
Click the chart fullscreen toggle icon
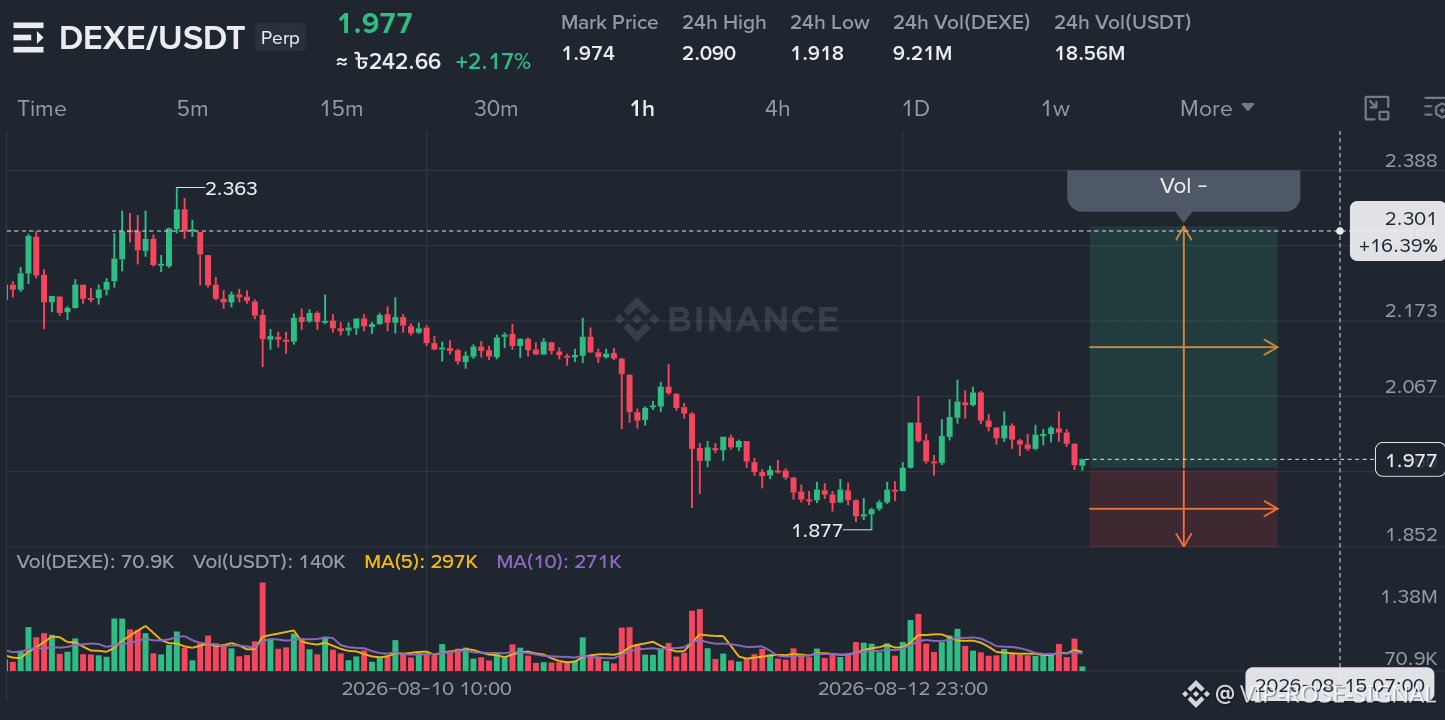[x=1377, y=108]
